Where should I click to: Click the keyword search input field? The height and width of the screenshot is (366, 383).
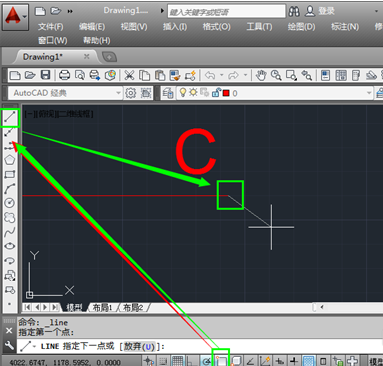pyautogui.click(x=226, y=12)
